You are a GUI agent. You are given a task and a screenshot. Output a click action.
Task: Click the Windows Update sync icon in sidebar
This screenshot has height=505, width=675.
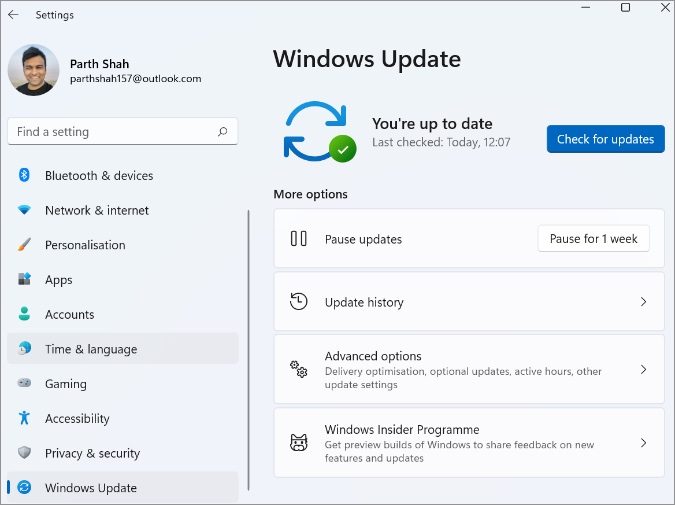click(x=25, y=487)
